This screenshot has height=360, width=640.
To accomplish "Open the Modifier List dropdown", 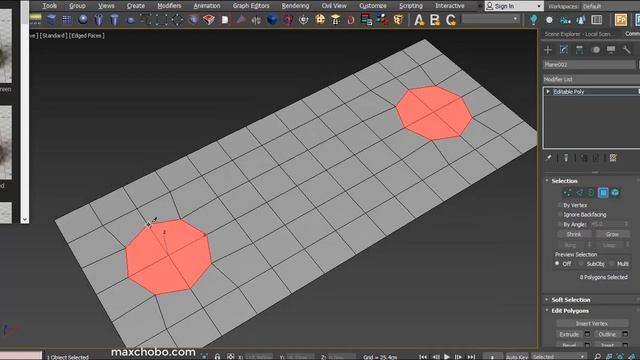I will [x=591, y=79].
